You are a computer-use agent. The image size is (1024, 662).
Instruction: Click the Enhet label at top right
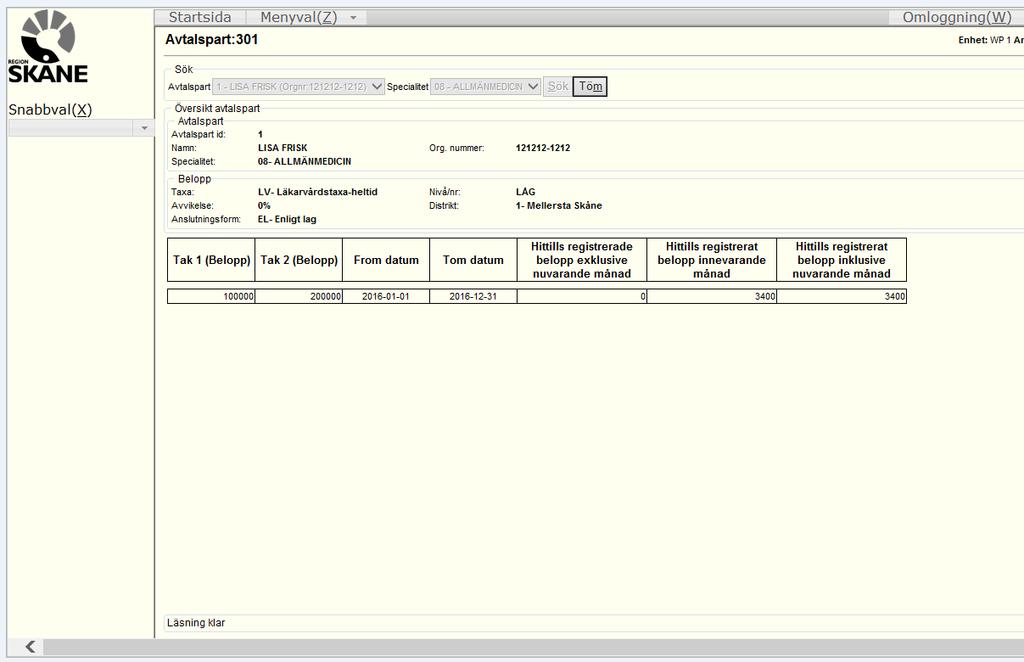tap(972, 40)
